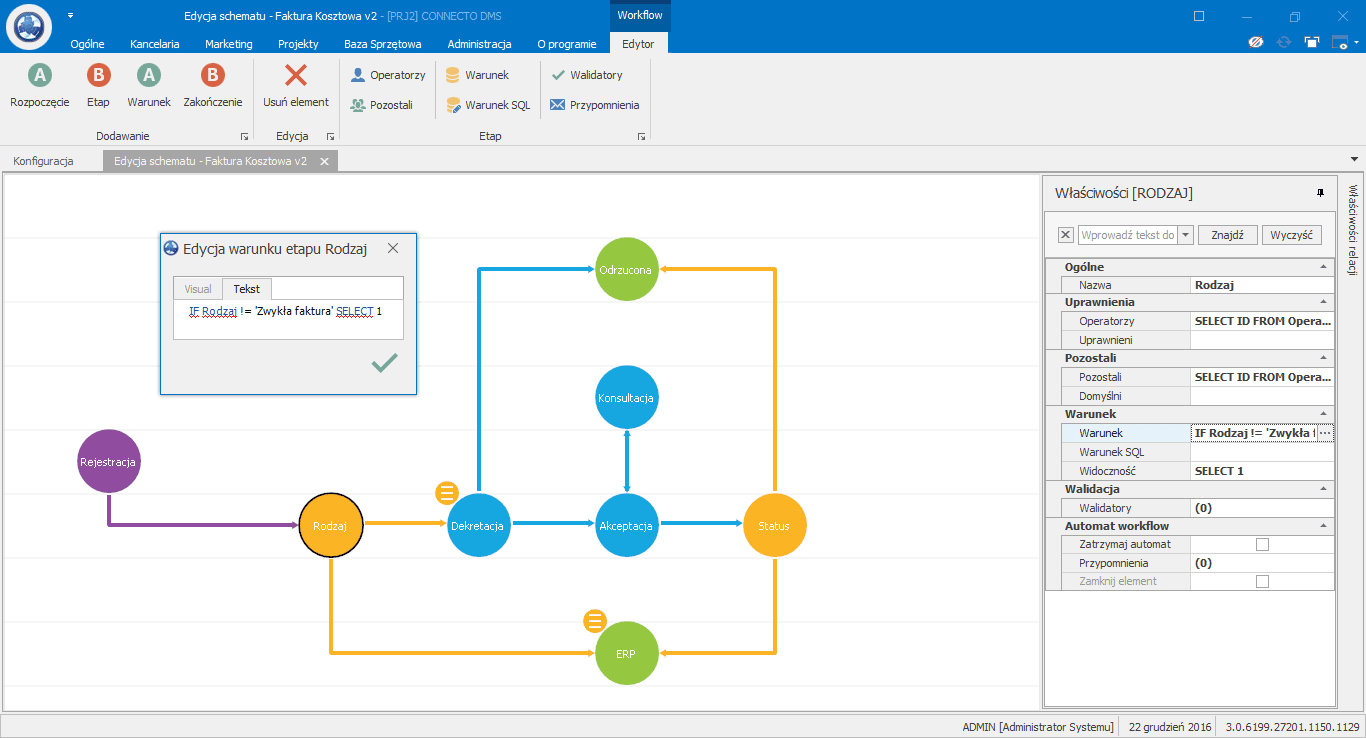
Task: Add a Rozpoczęcie start element
Action: click(x=40, y=76)
